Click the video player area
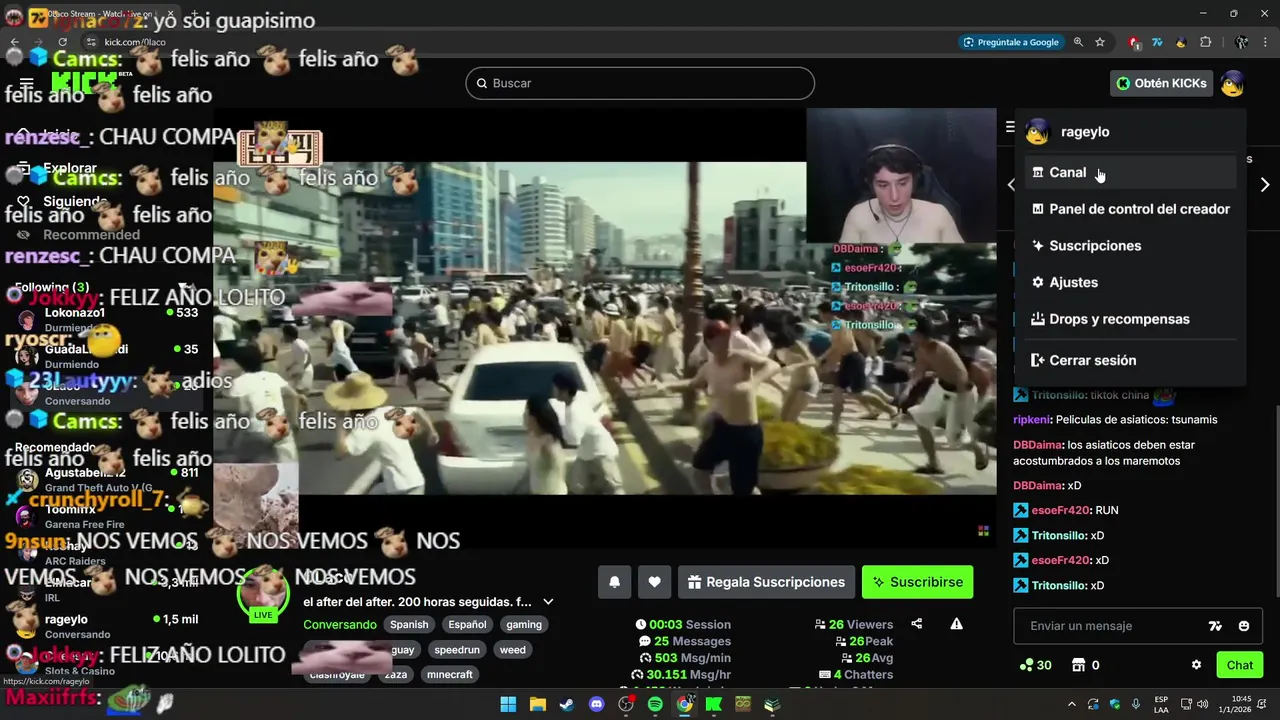This screenshot has height=720, width=1280. (x=605, y=330)
